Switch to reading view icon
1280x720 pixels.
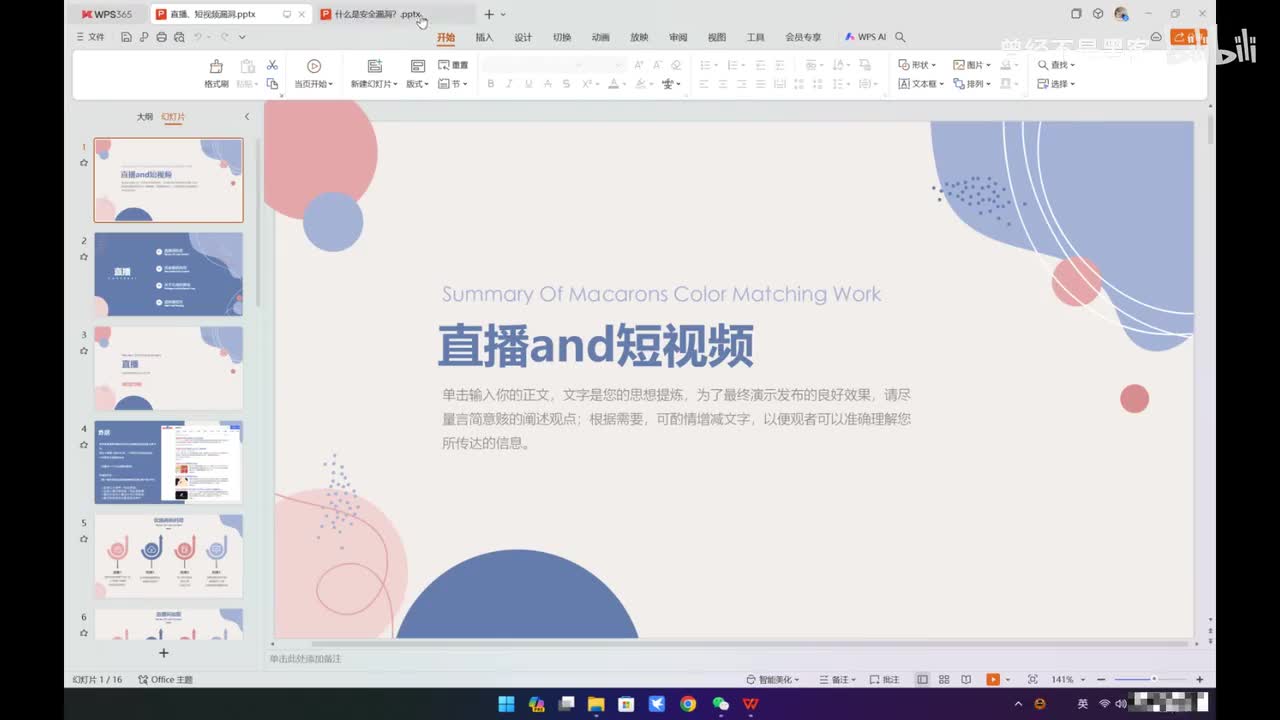click(x=966, y=679)
